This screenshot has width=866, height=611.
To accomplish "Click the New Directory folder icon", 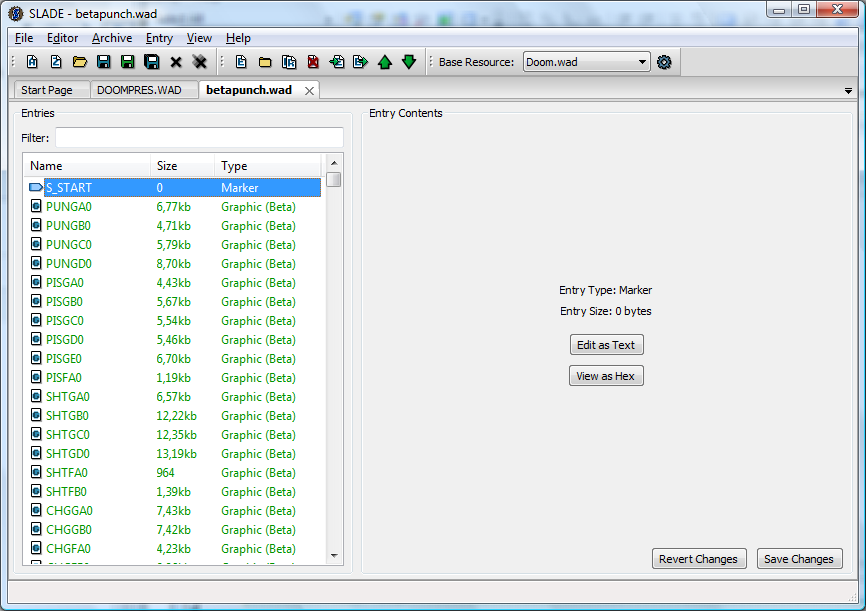I will click(265, 62).
